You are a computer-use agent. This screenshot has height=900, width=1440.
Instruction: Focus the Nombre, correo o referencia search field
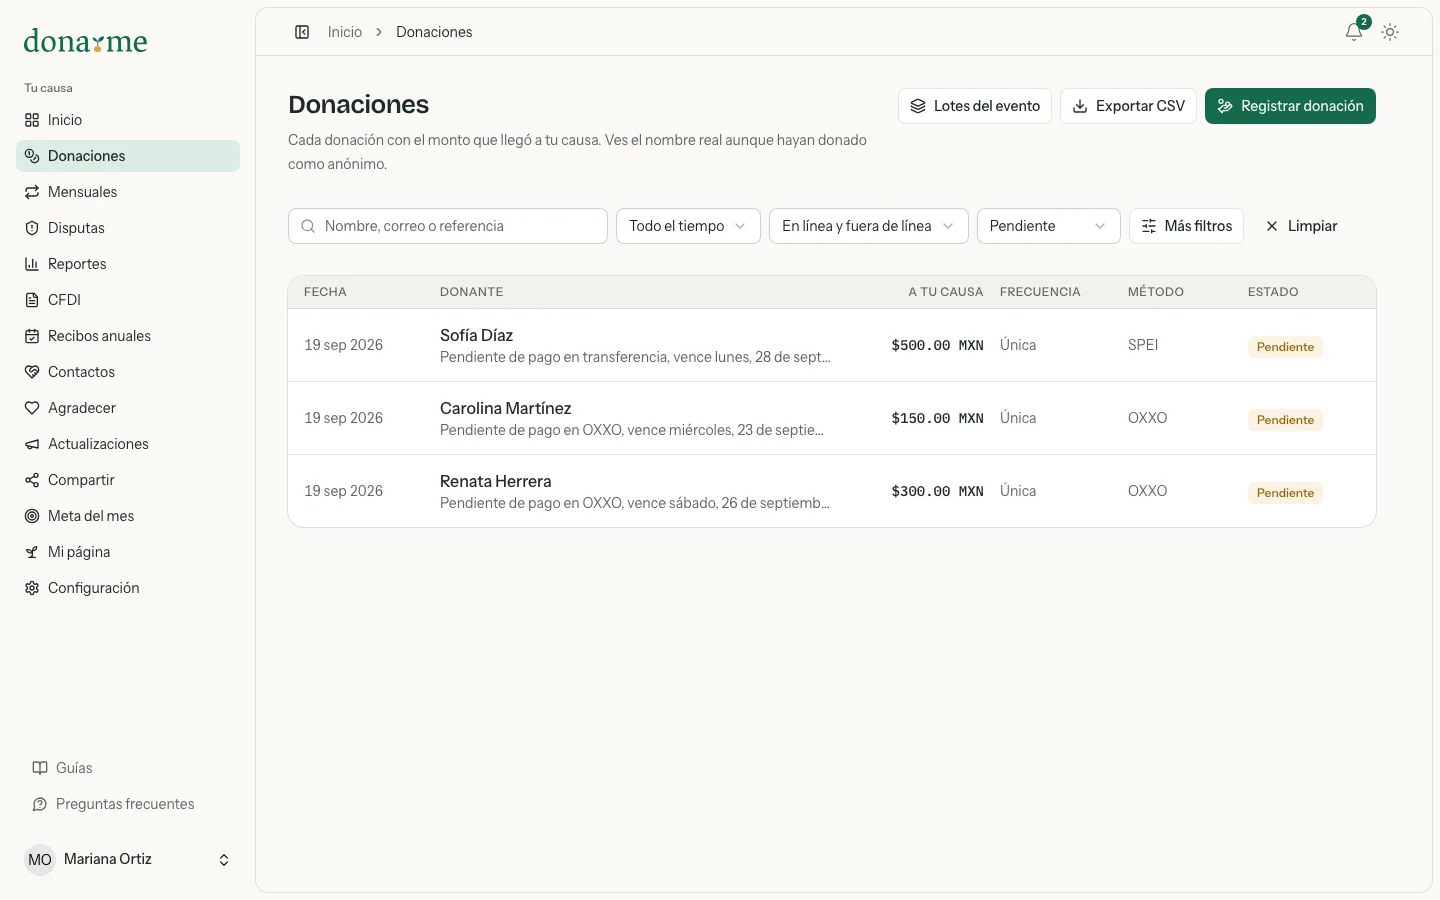[x=448, y=226]
